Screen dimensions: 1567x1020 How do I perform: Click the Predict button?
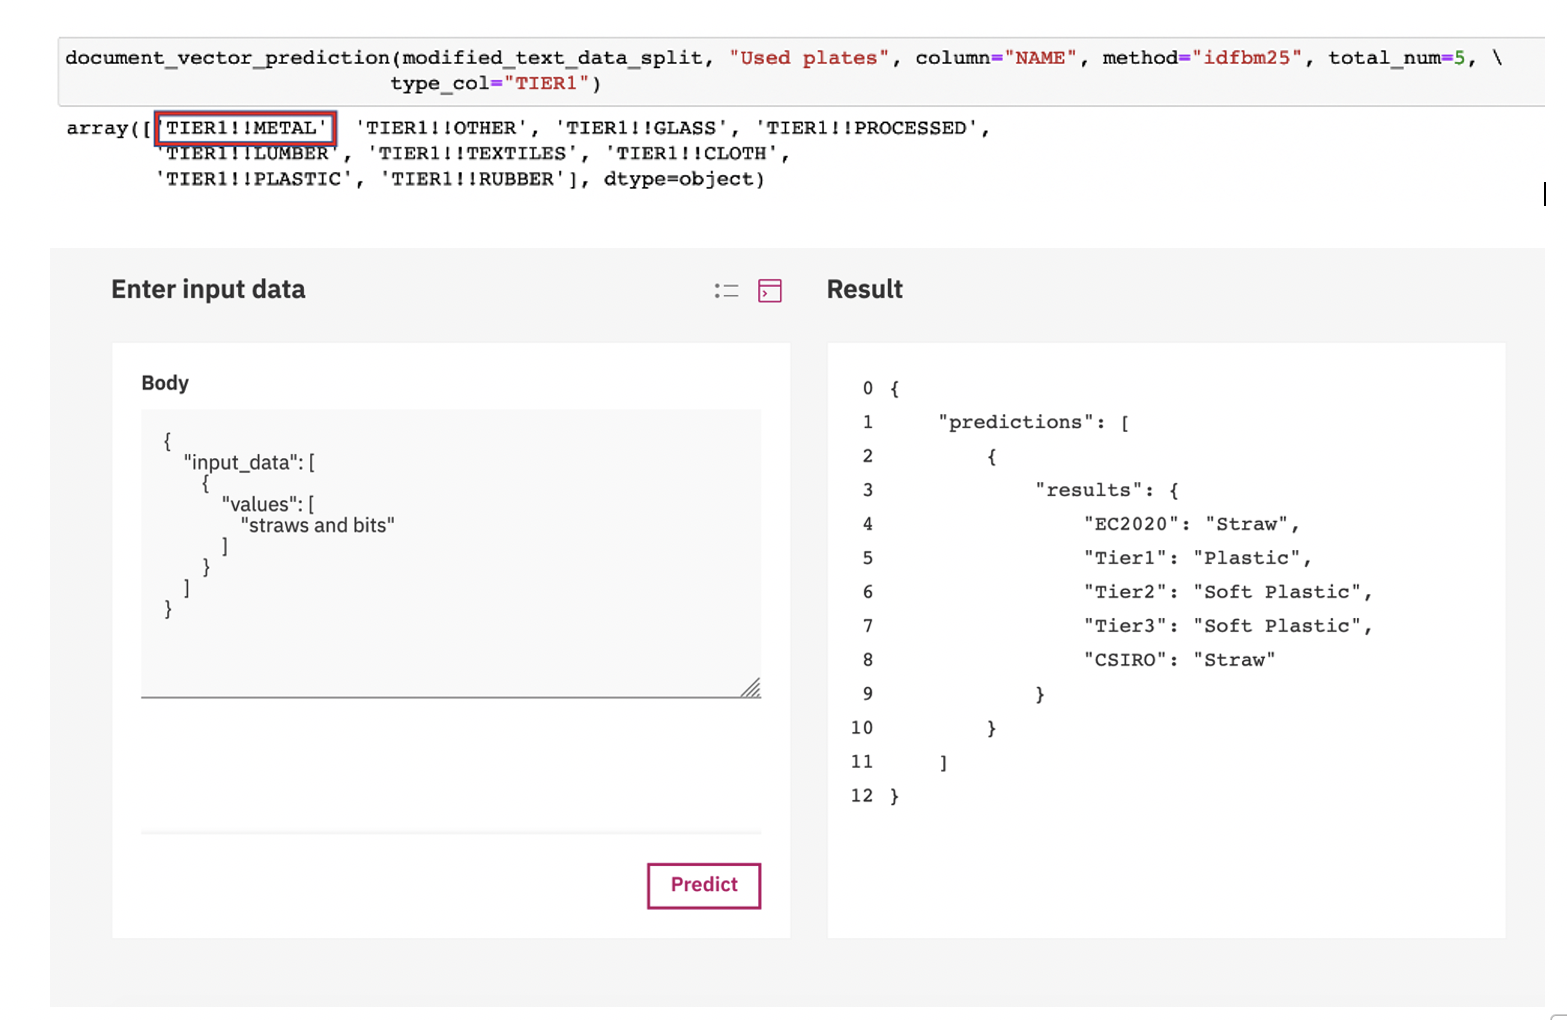point(703,885)
